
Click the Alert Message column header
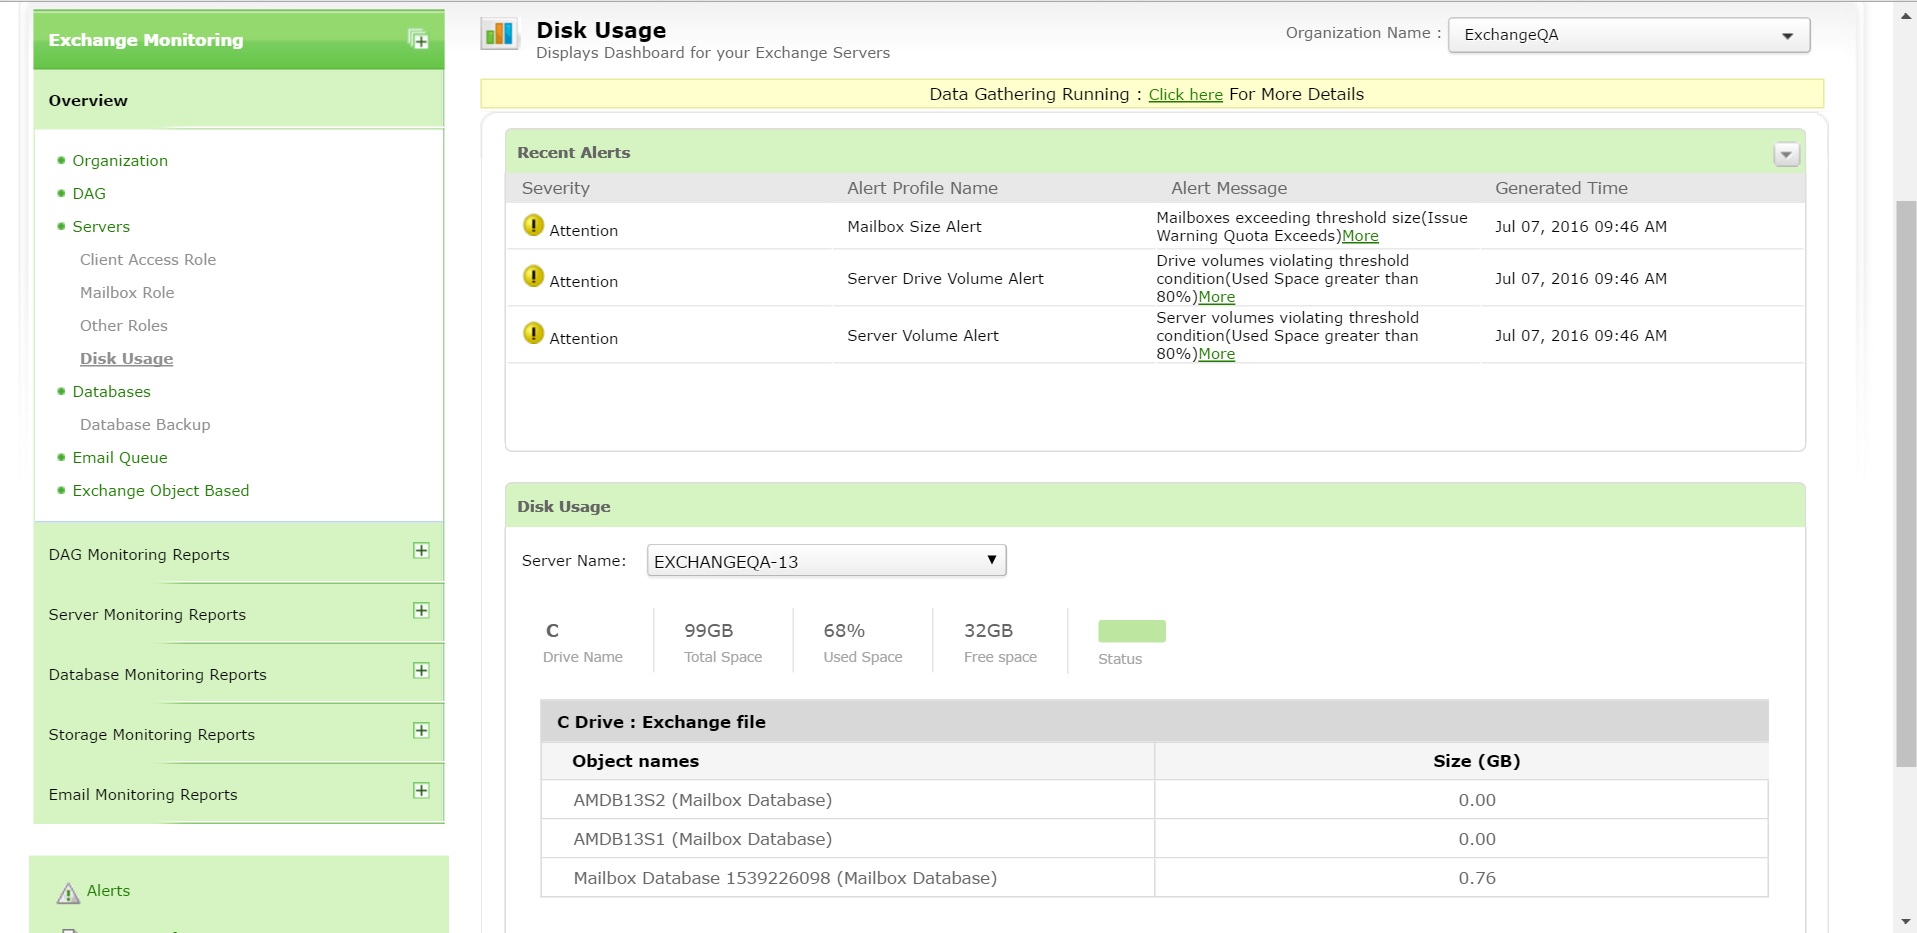click(1229, 188)
